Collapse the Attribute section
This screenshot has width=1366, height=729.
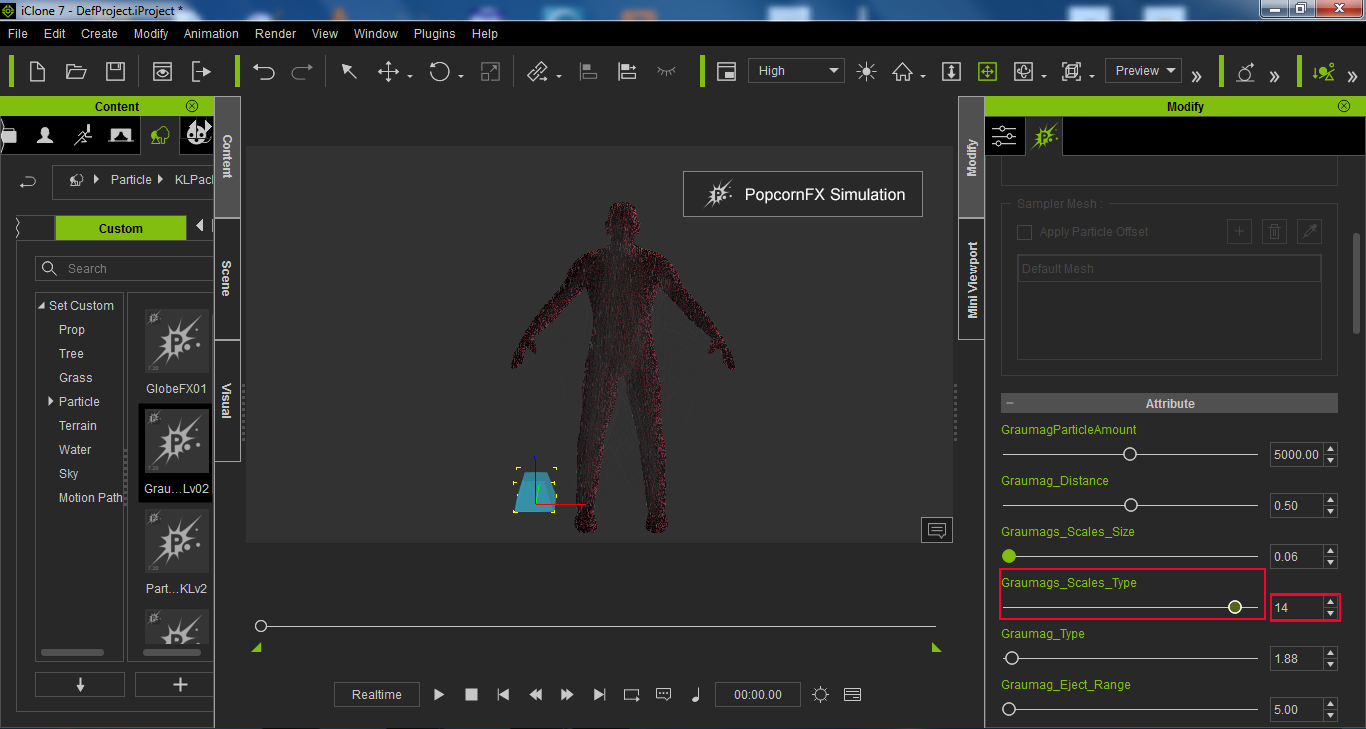1010,404
